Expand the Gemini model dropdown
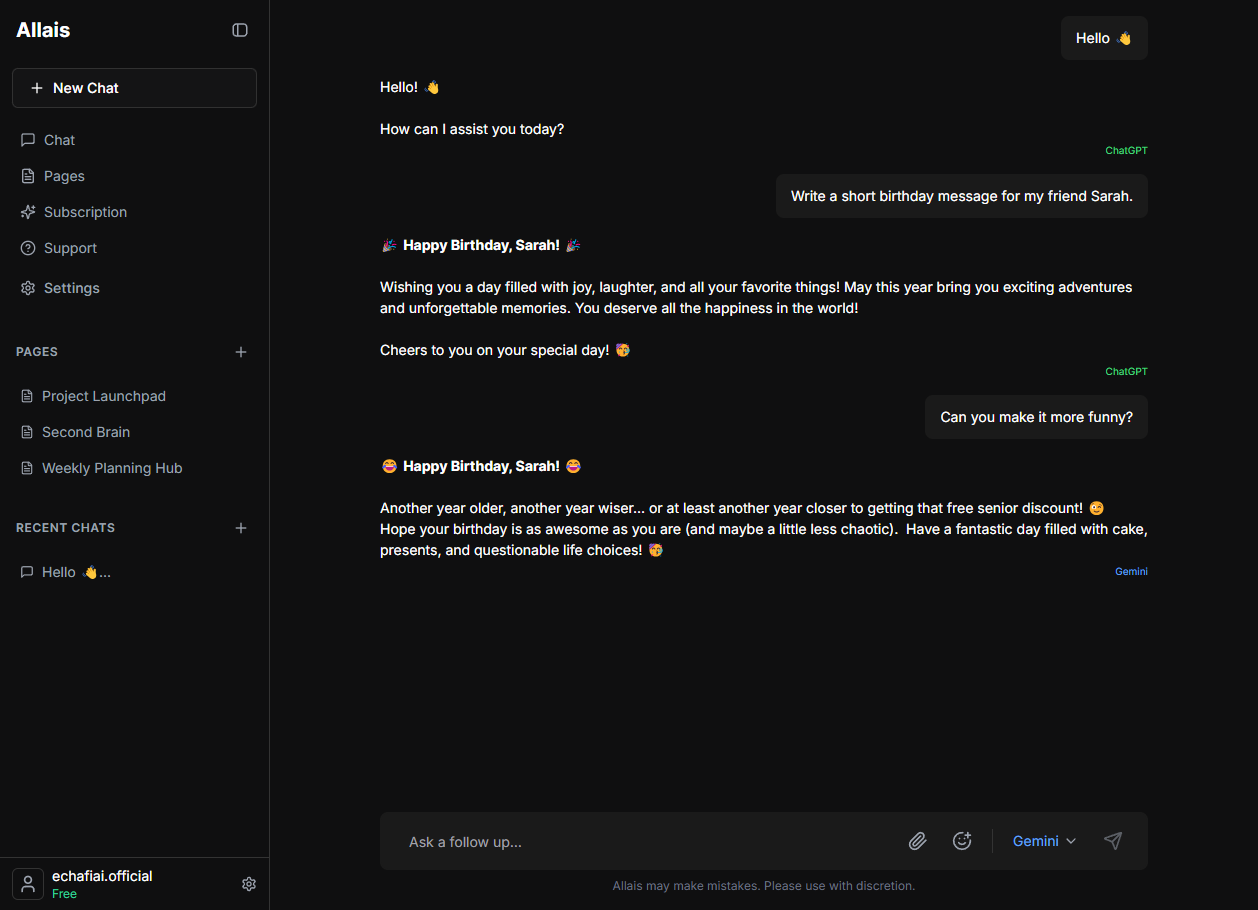 (1044, 841)
